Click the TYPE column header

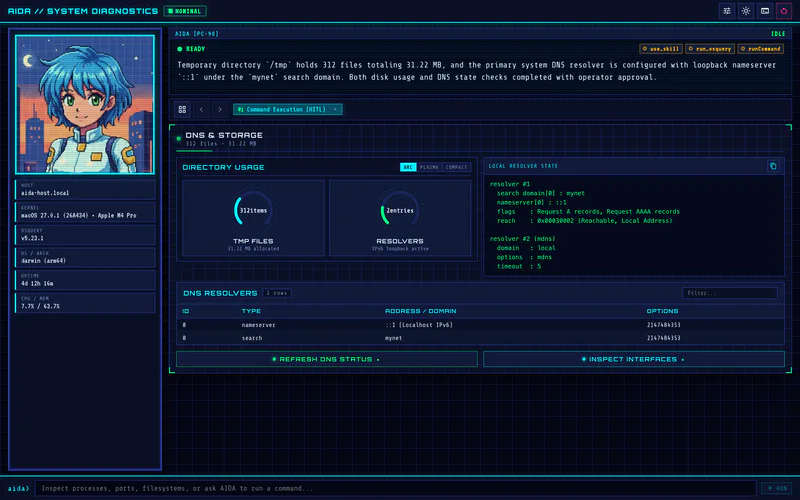tap(251, 311)
